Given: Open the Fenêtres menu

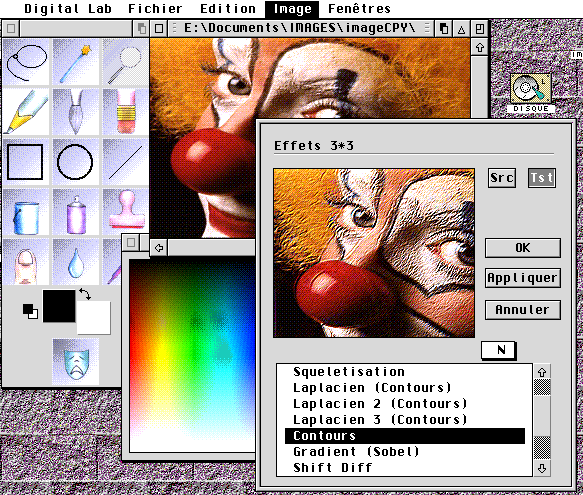Looking at the screenshot, I should [x=359, y=9].
